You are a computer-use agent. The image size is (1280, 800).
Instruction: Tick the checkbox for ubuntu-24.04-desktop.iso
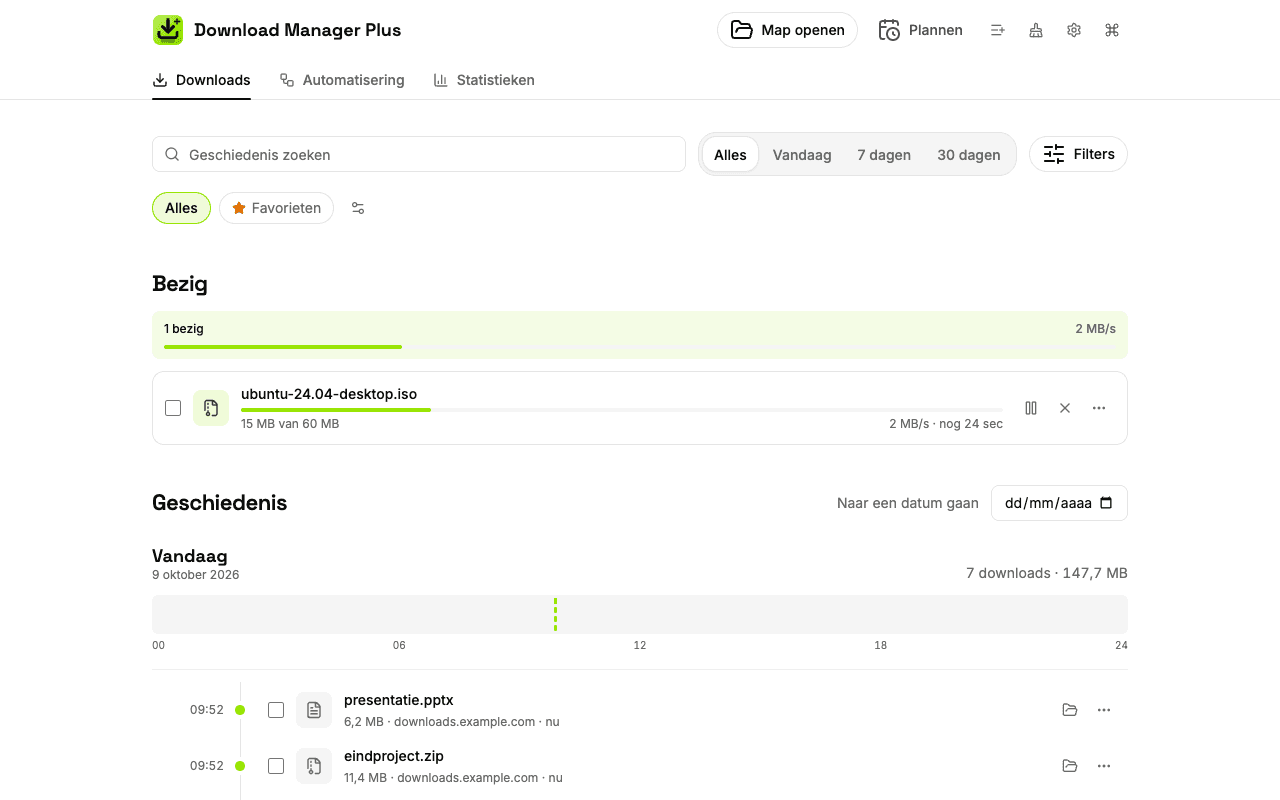pyautogui.click(x=173, y=408)
